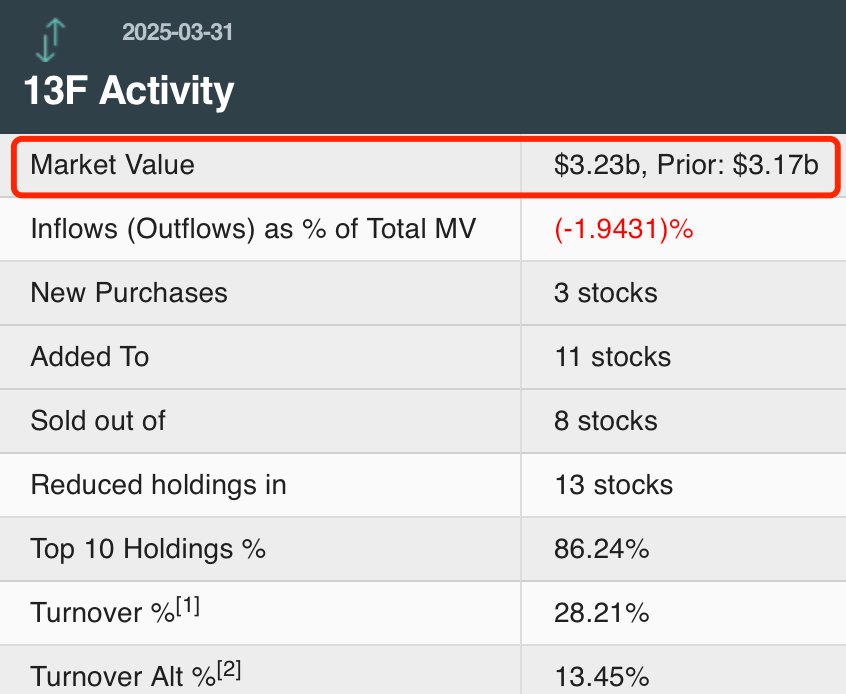Open footnote [1] next to Turnover %
This screenshot has width=846, height=694.
pos(188,605)
